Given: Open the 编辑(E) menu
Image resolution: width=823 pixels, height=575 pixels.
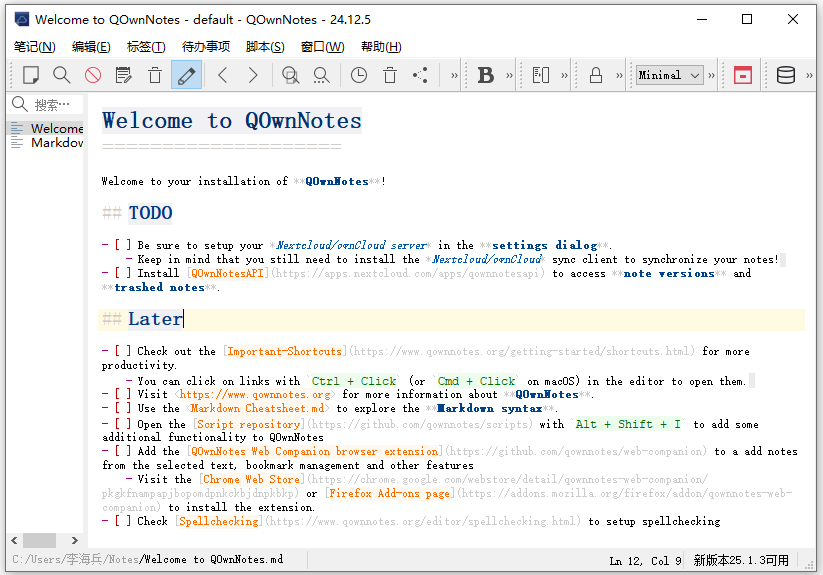Looking at the screenshot, I should click(91, 47).
